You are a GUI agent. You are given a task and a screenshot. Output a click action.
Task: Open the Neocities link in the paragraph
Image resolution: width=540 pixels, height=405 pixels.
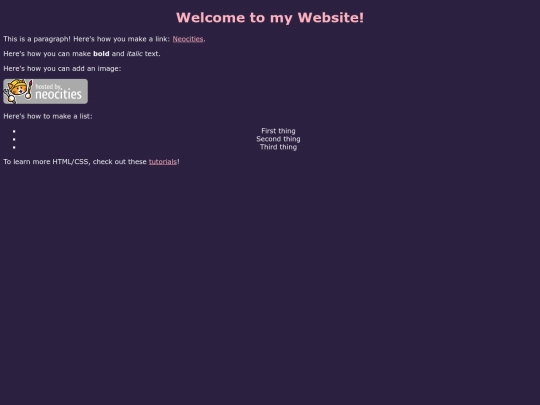pyautogui.click(x=188, y=39)
